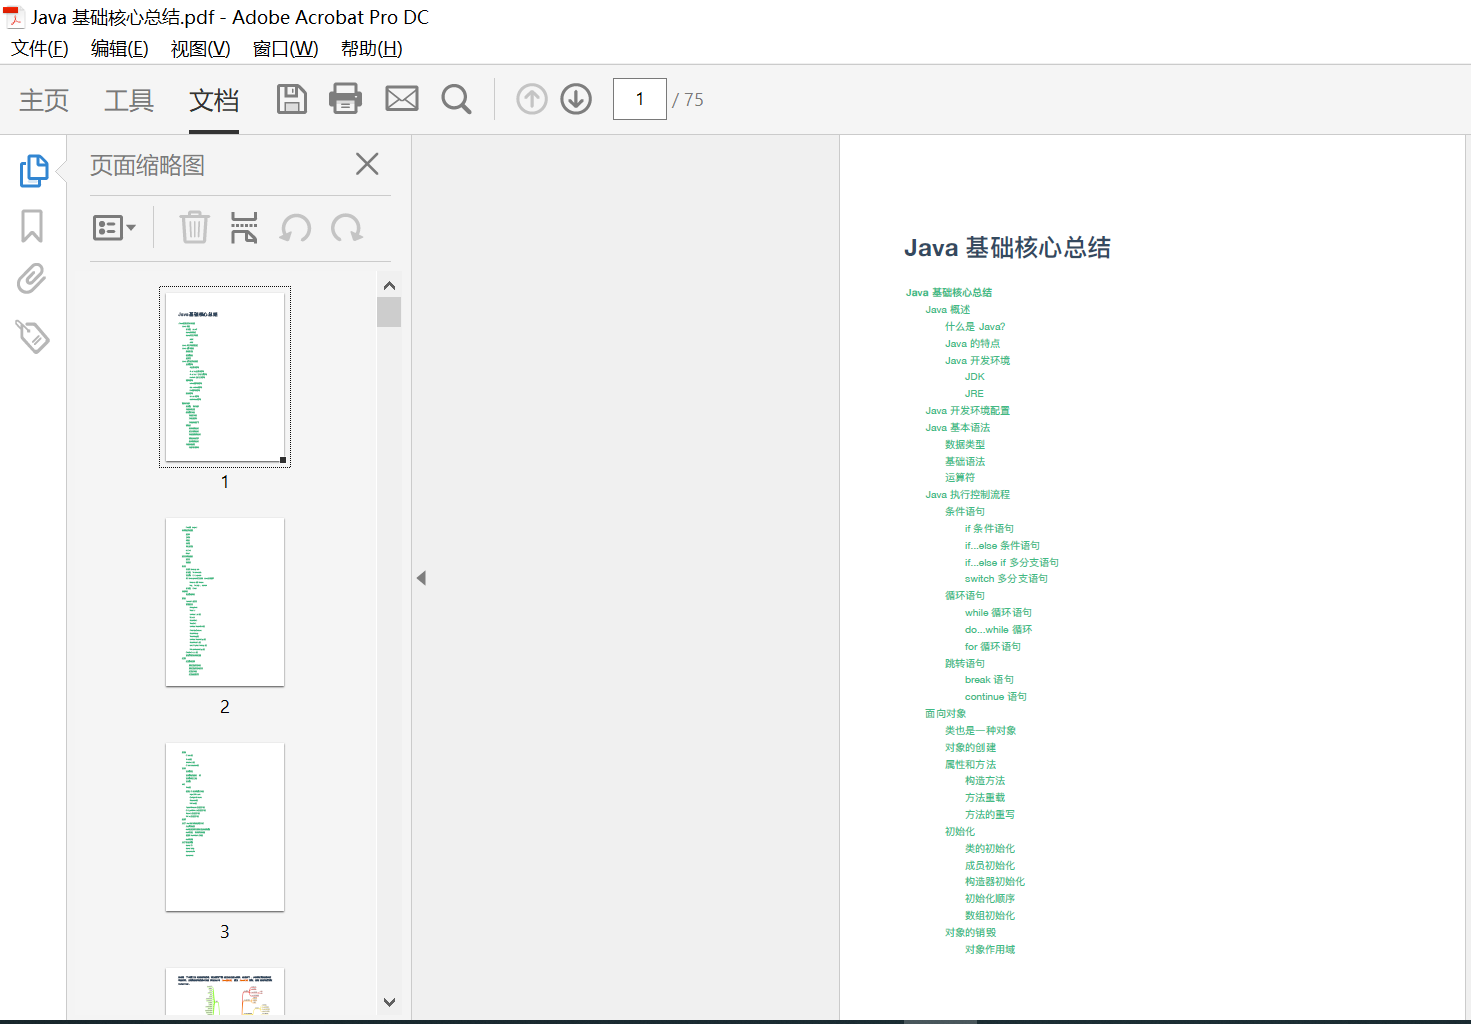Screen dimensions: 1471x1024
Task: Open the Page Thumbnails sidebar icon
Action: (33, 170)
